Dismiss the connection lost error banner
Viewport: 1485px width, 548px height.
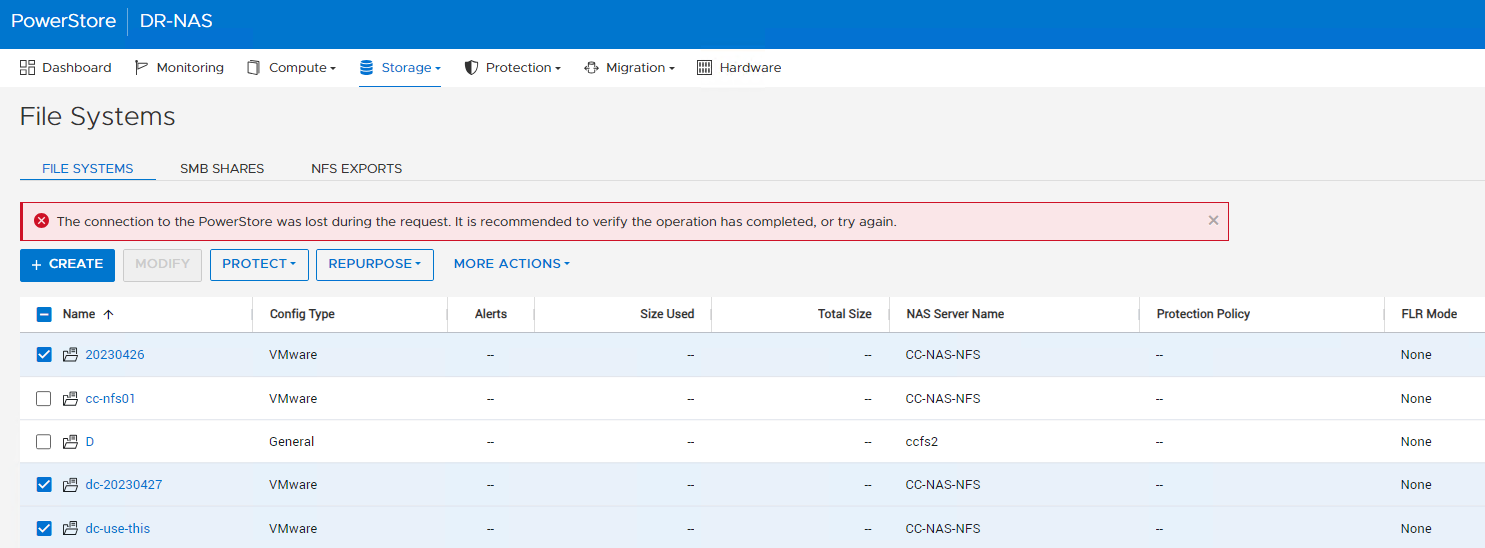point(1213,221)
